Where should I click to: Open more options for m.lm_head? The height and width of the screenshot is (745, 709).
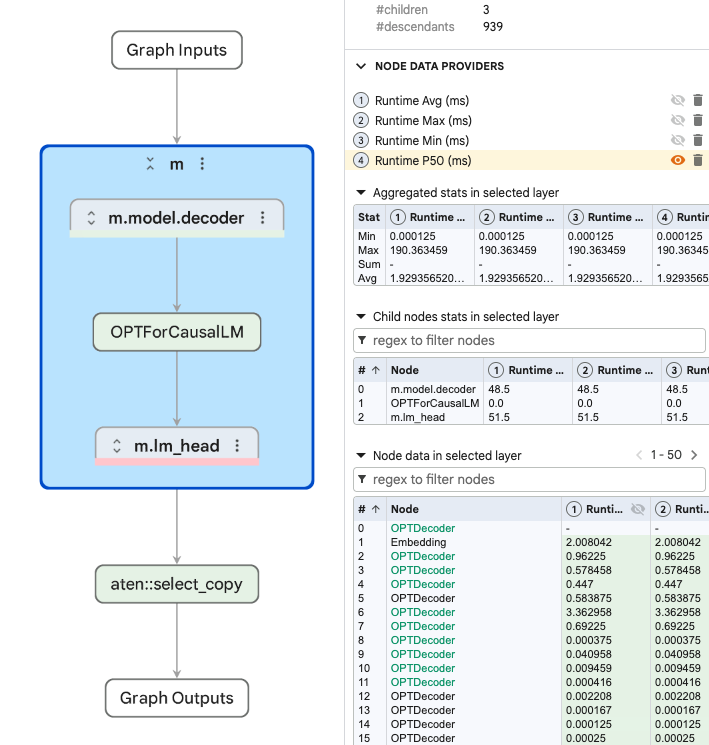(x=237, y=446)
